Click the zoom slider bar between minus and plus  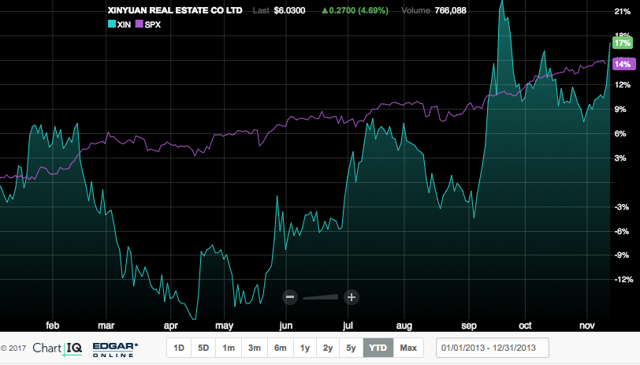pos(320,297)
